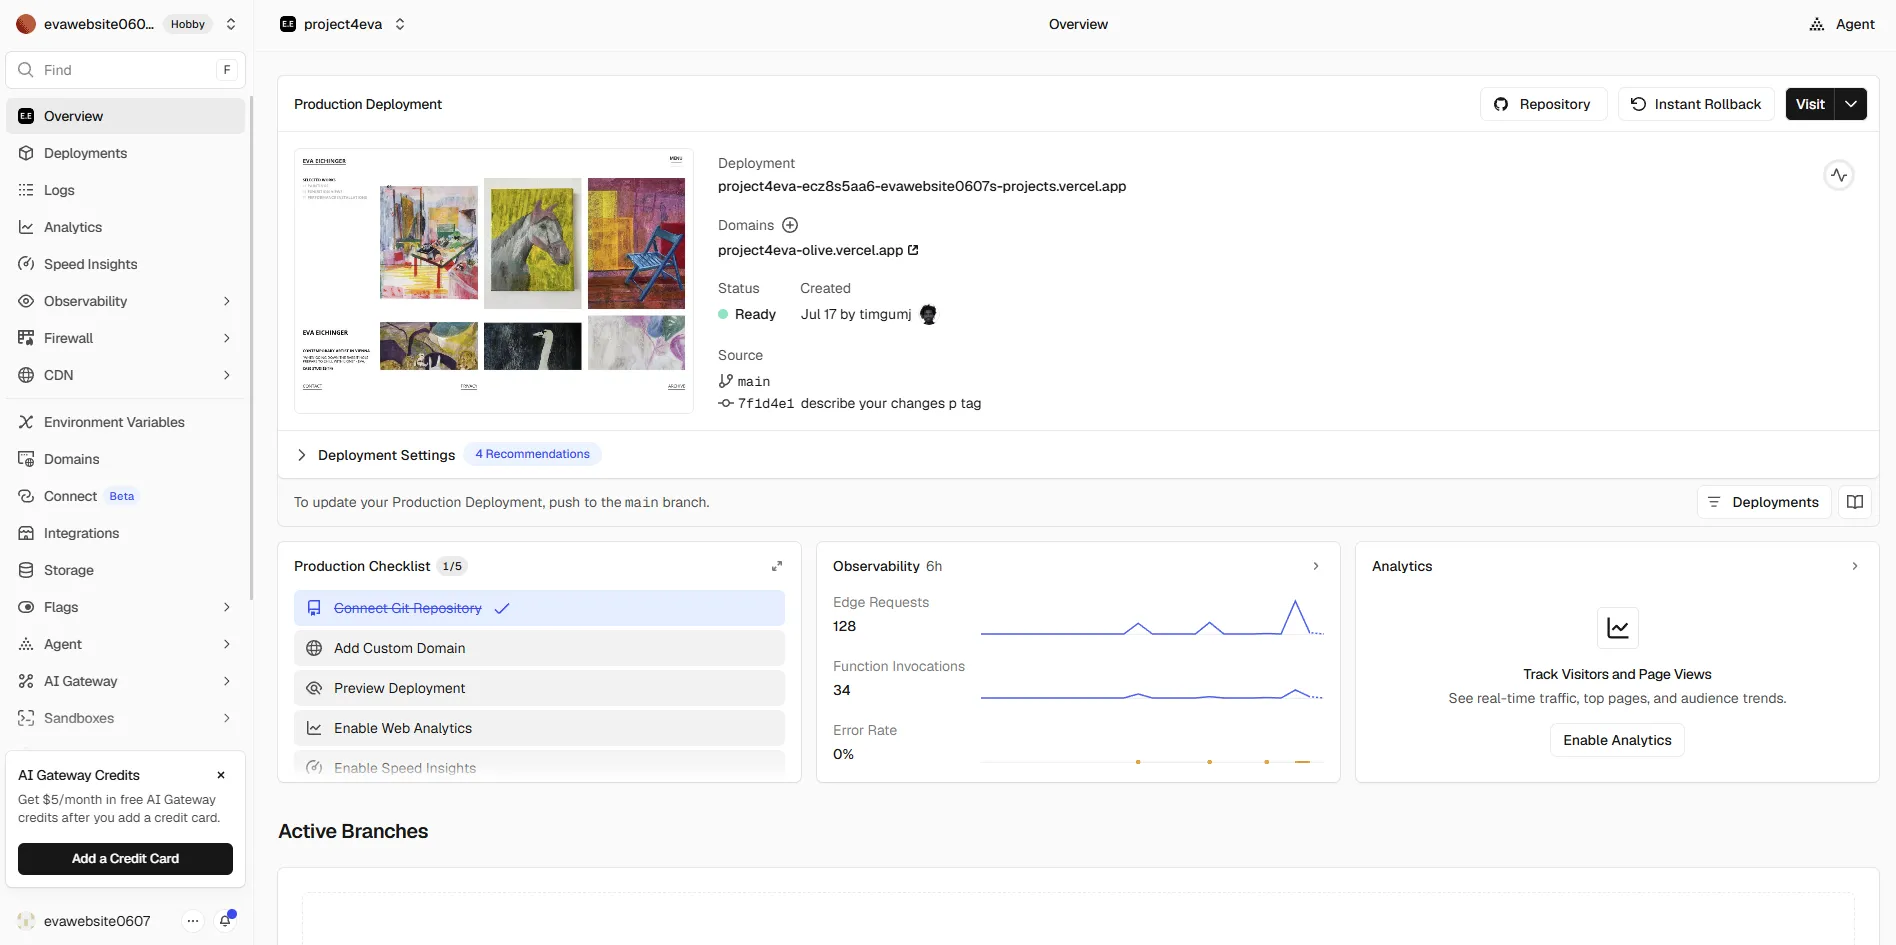Open the Visit button dropdown arrow
This screenshot has width=1896, height=945.
[x=1851, y=104]
